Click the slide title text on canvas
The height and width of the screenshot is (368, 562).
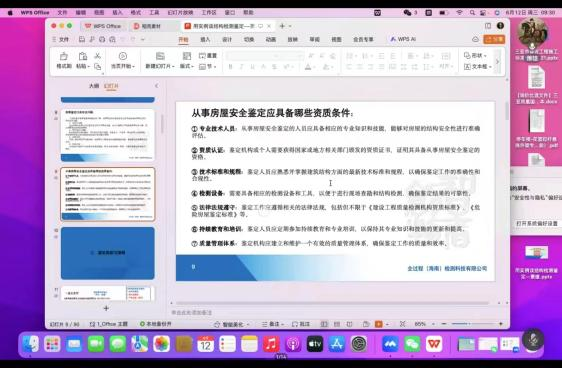pyautogui.click(x=272, y=113)
